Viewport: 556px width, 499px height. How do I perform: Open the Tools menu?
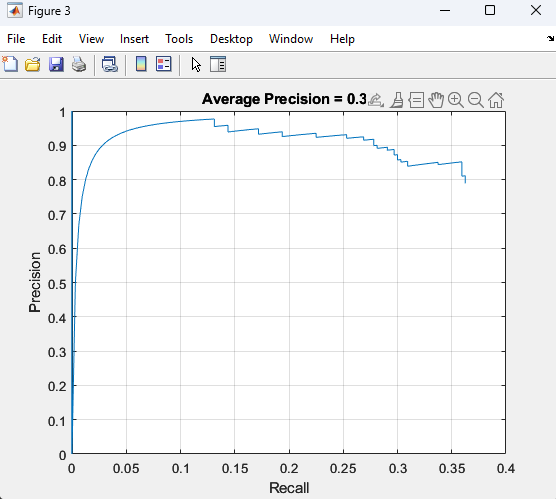pyautogui.click(x=179, y=39)
